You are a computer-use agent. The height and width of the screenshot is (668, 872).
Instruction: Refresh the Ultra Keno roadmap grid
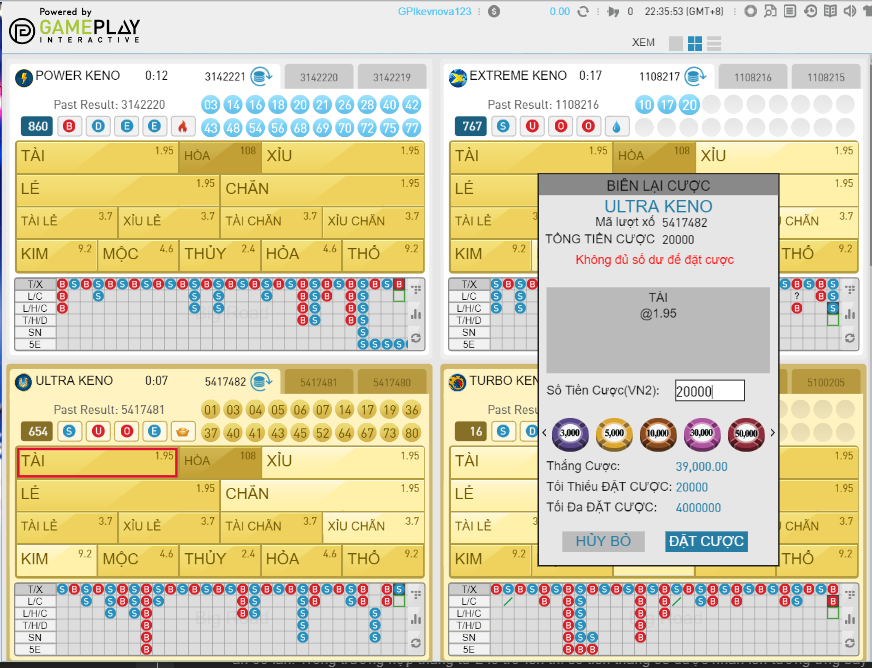[416, 643]
